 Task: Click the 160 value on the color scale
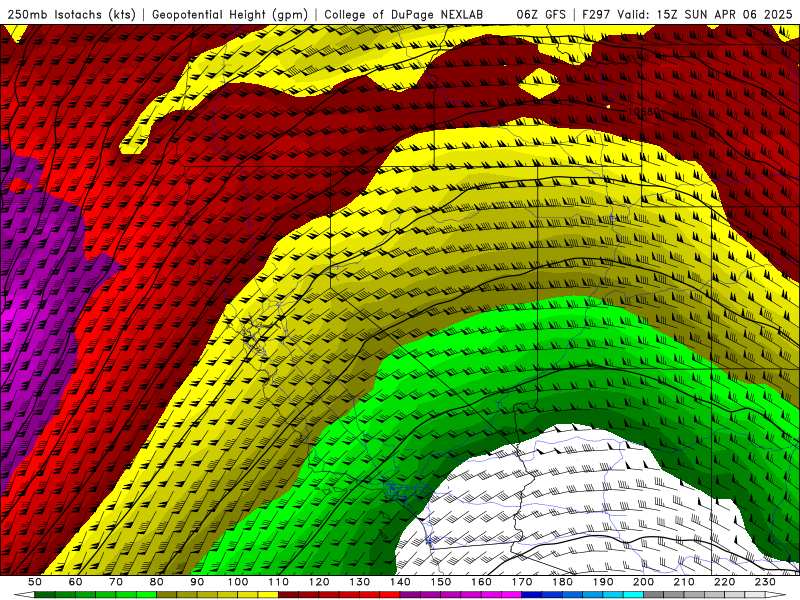pos(481,582)
